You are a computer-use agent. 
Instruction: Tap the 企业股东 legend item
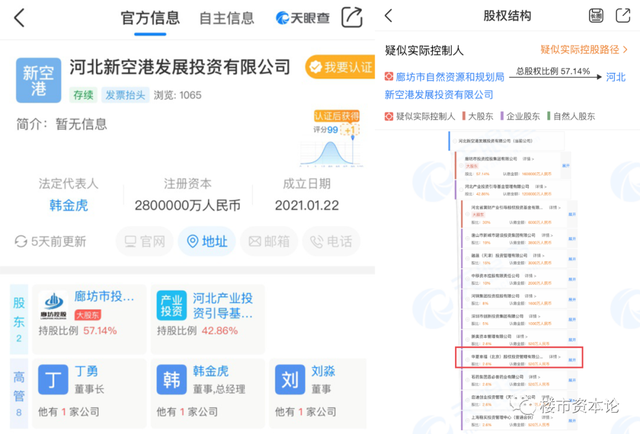point(520,116)
